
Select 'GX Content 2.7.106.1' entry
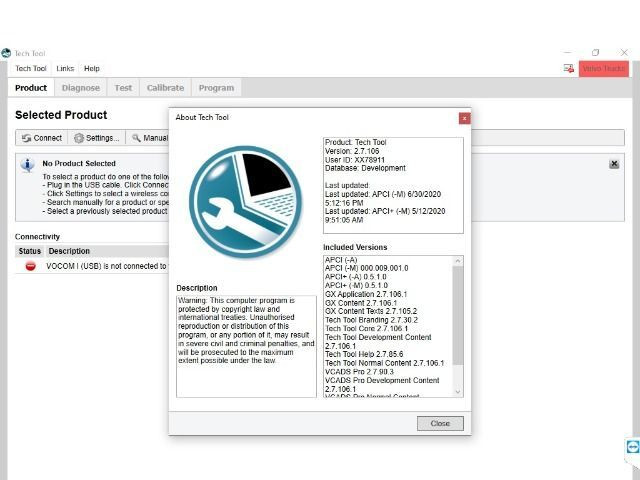[x=361, y=303]
